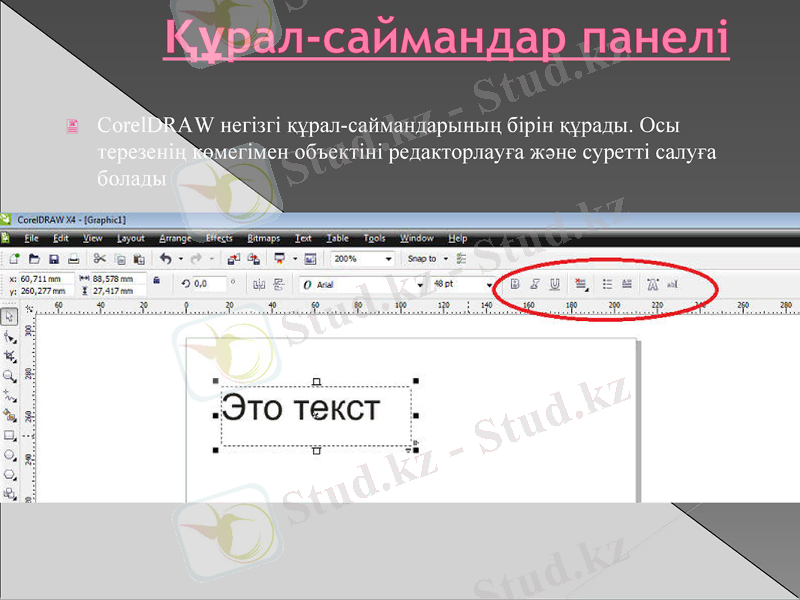This screenshot has width=800, height=600.
Task: Click the Paste icon on the standard toolbar
Action: pyautogui.click(x=140, y=258)
